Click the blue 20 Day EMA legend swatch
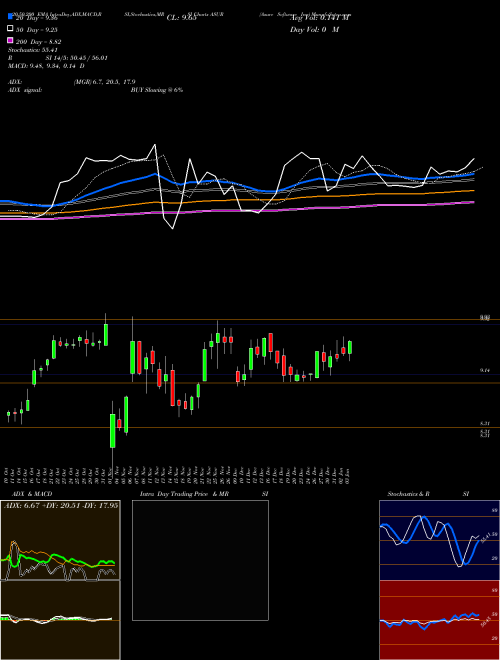Viewport: 500px width, 660px height. (x=10, y=16)
